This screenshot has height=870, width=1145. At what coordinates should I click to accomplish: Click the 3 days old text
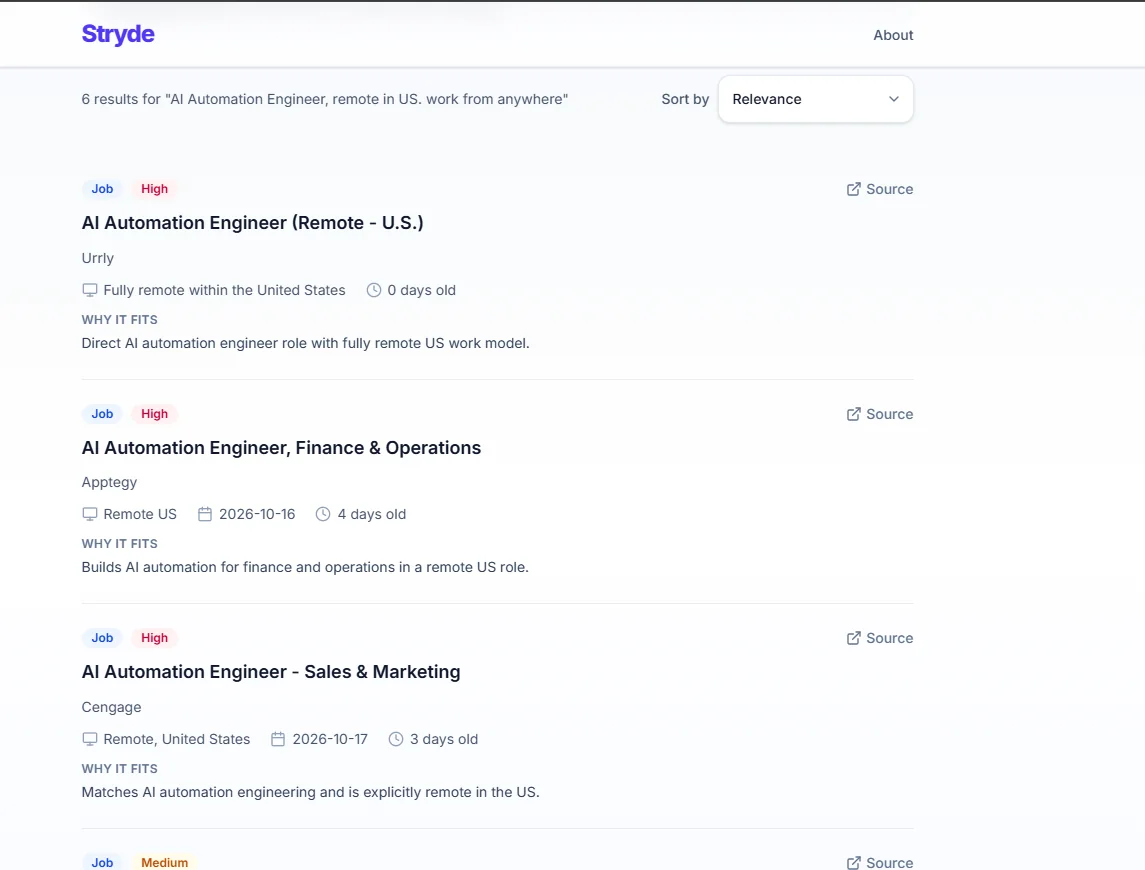pyautogui.click(x=444, y=739)
